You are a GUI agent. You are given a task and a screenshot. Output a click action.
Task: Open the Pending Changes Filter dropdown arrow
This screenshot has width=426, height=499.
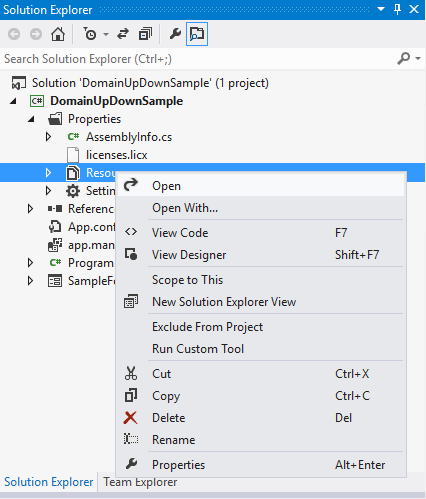(106, 34)
